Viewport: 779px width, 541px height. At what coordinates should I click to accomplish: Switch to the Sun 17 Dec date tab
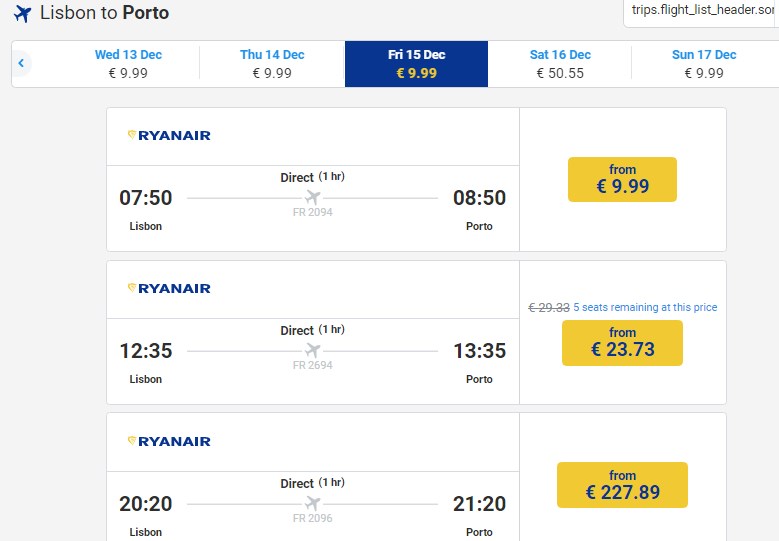coord(704,64)
